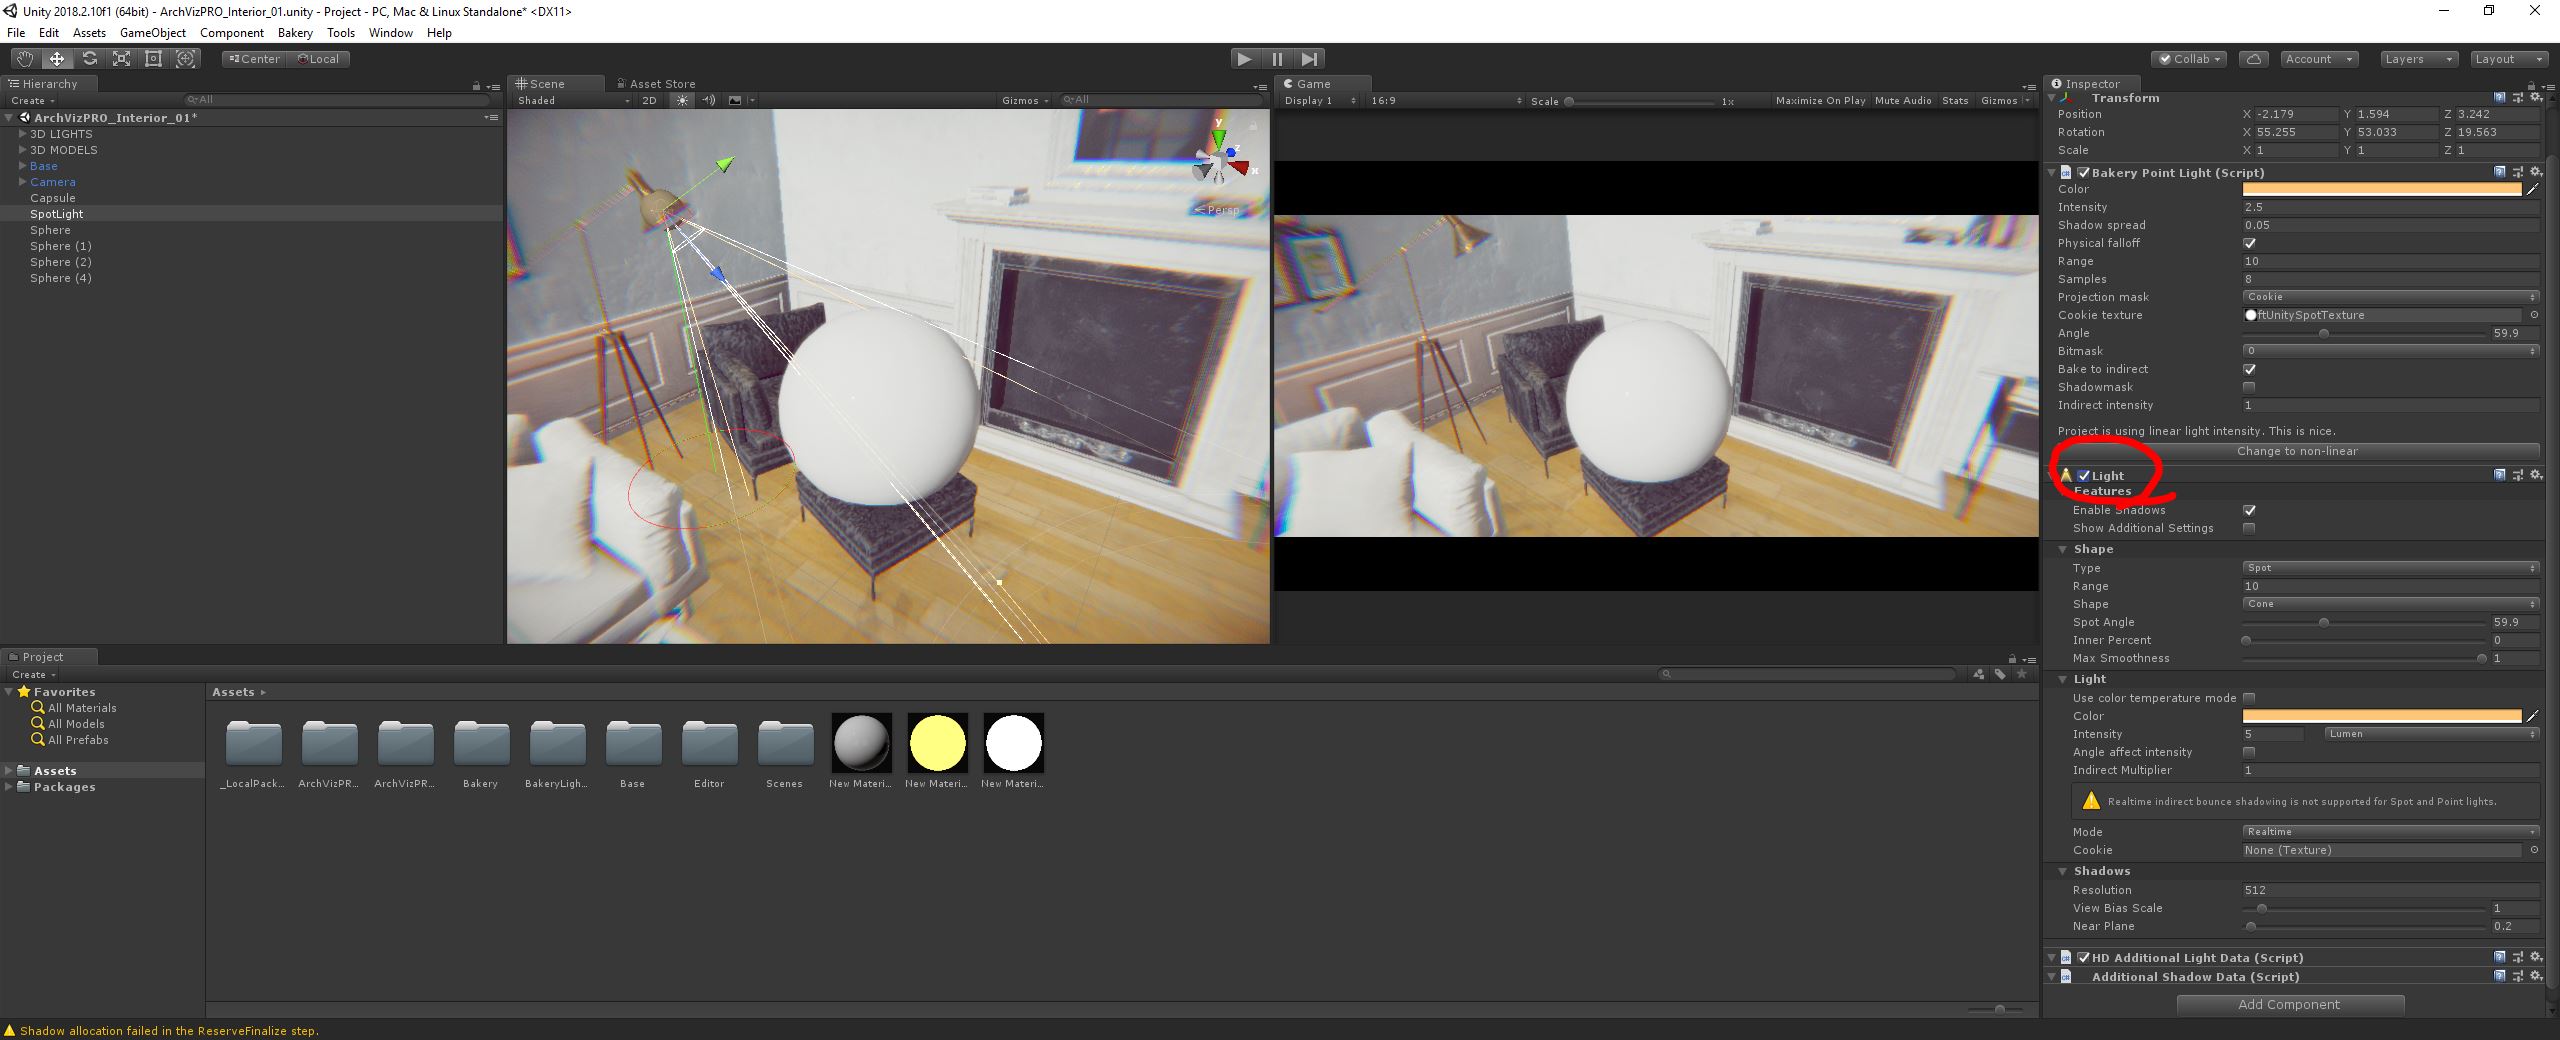Select the Rect Transform tool
The image size is (2560, 1040).
coord(153,59)
